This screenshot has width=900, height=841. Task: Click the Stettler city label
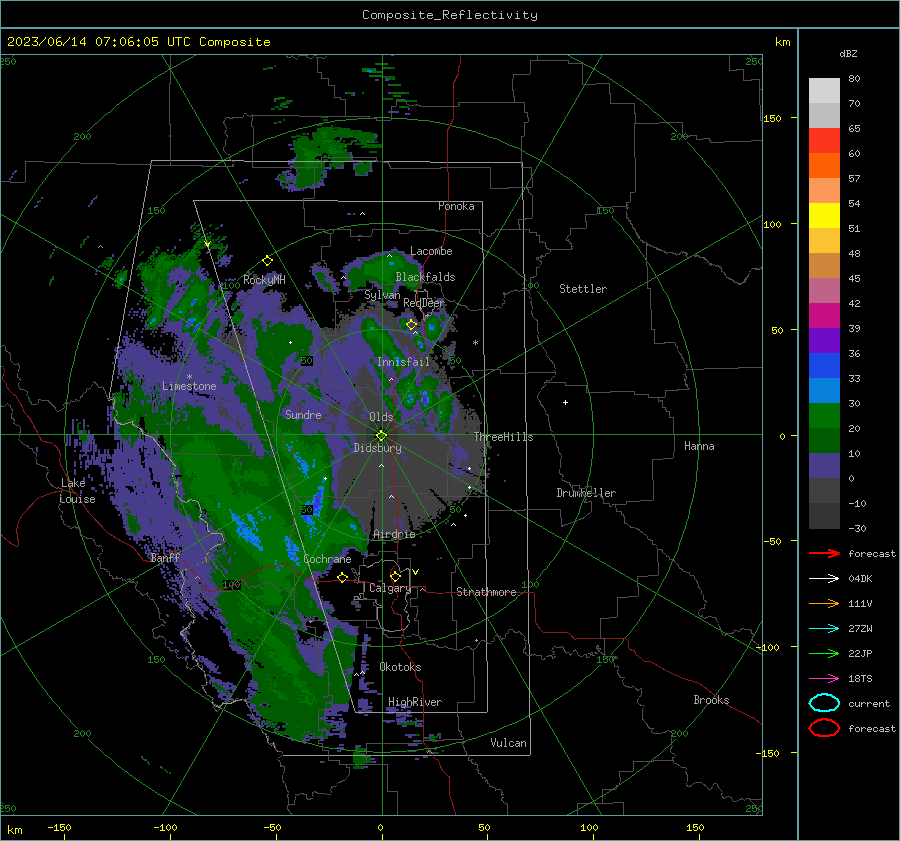click(x=583, y=289)
